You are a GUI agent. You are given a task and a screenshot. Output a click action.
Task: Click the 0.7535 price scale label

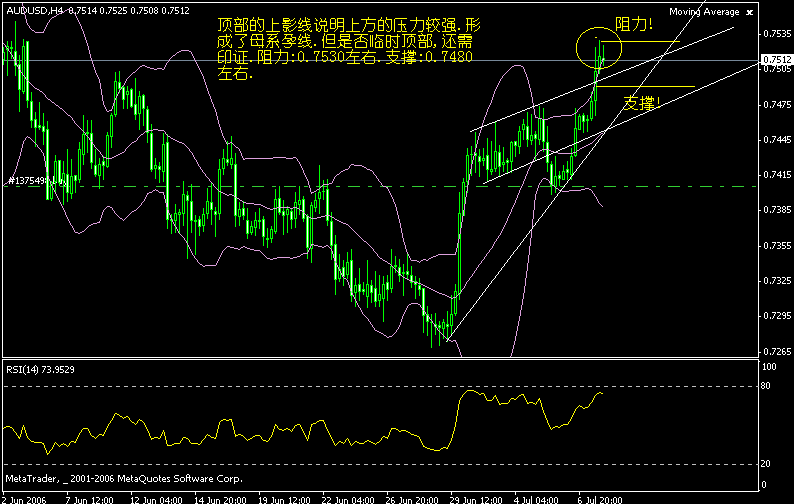[x=777, y=33]
